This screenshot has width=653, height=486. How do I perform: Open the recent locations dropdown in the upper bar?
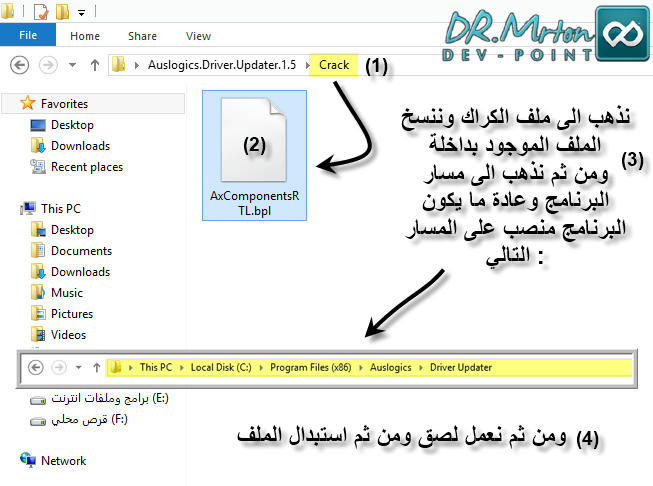[x=72, y=65]
